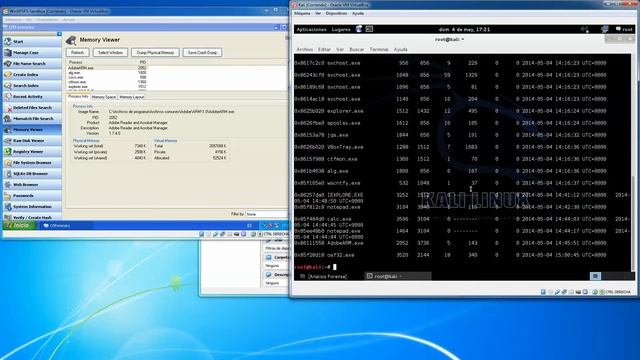The width and height of the screenshot is (640, 360).
Task: Select ctfmon.exe row in process list
Action: point(107,82)
